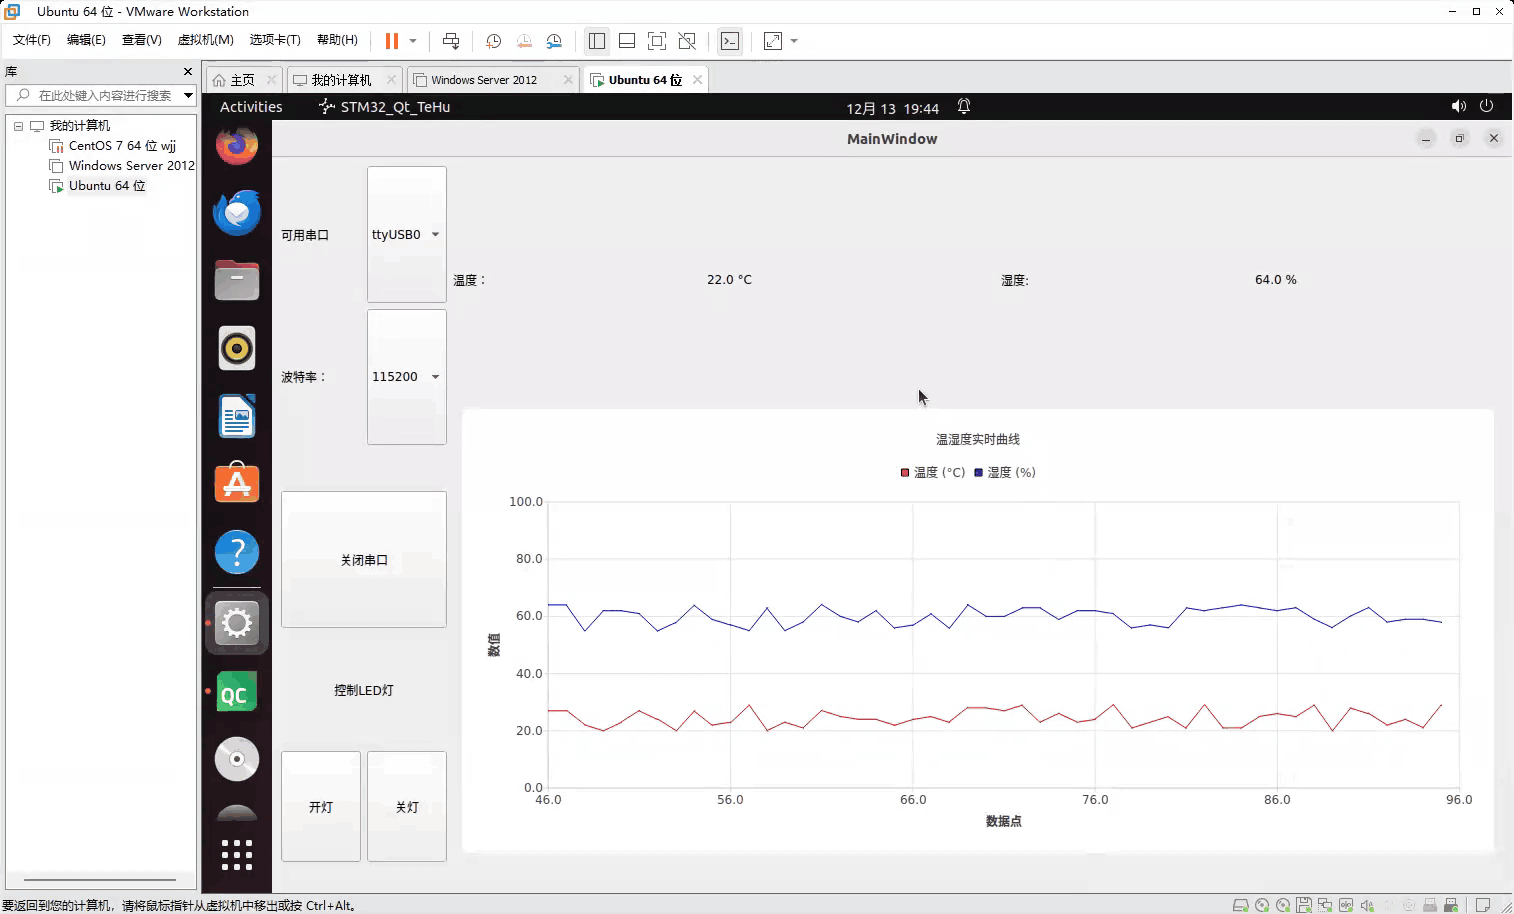Open the 文件(F) menu
Screen dimensions: 1514x914
coord(32,40)
